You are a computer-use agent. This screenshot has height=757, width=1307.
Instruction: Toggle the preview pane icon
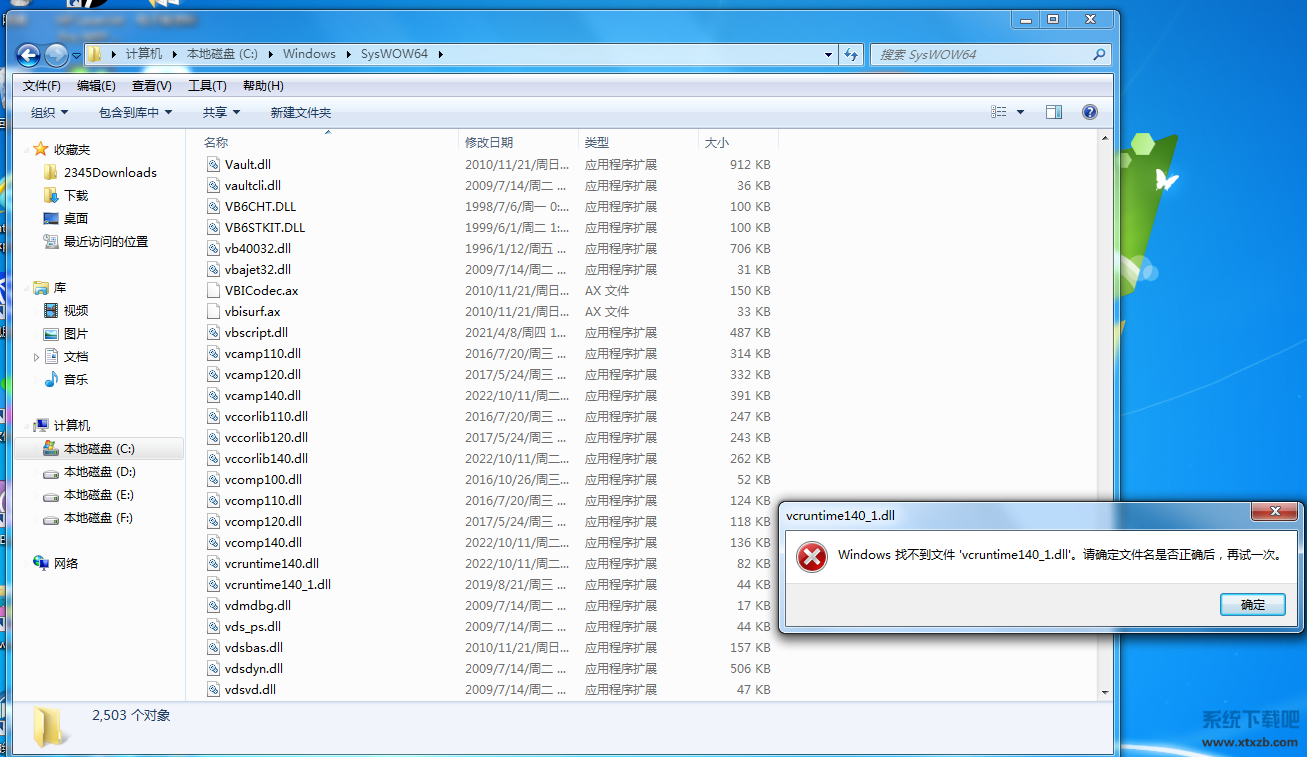click(1053, 112)
